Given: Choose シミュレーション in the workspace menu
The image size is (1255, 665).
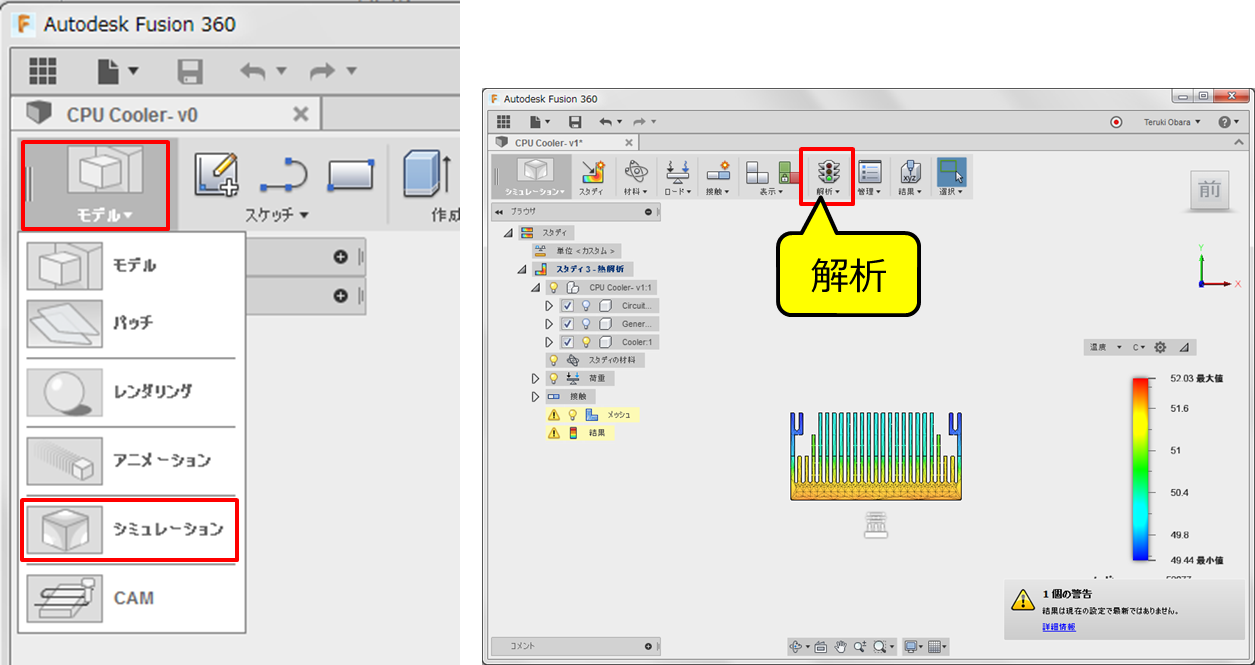Looking at the screenshot, I should click(131, 529).
